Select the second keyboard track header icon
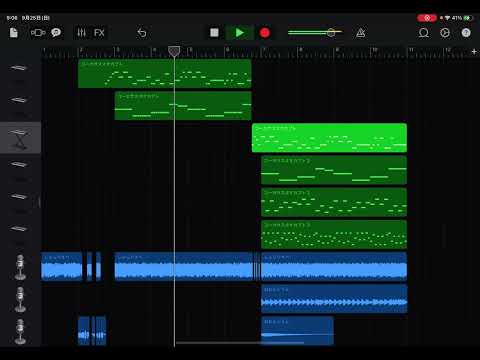The image size is (480, 360). point(19,100)
